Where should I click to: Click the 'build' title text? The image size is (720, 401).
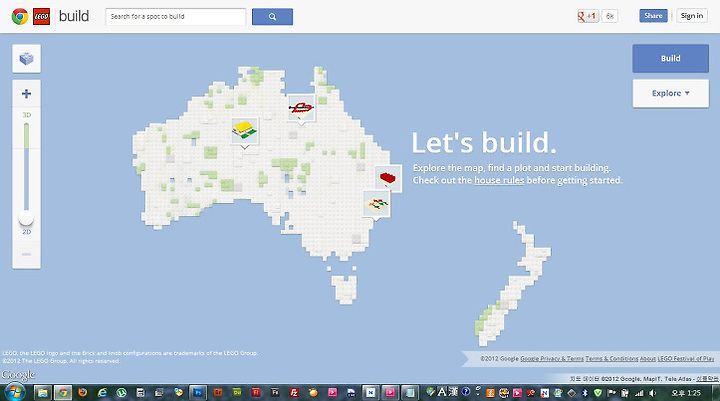pos(74,16)
